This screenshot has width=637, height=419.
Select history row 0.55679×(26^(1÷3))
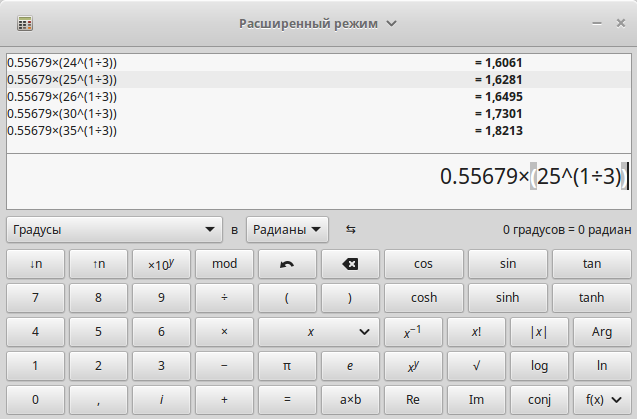click(x=319, y=97)
